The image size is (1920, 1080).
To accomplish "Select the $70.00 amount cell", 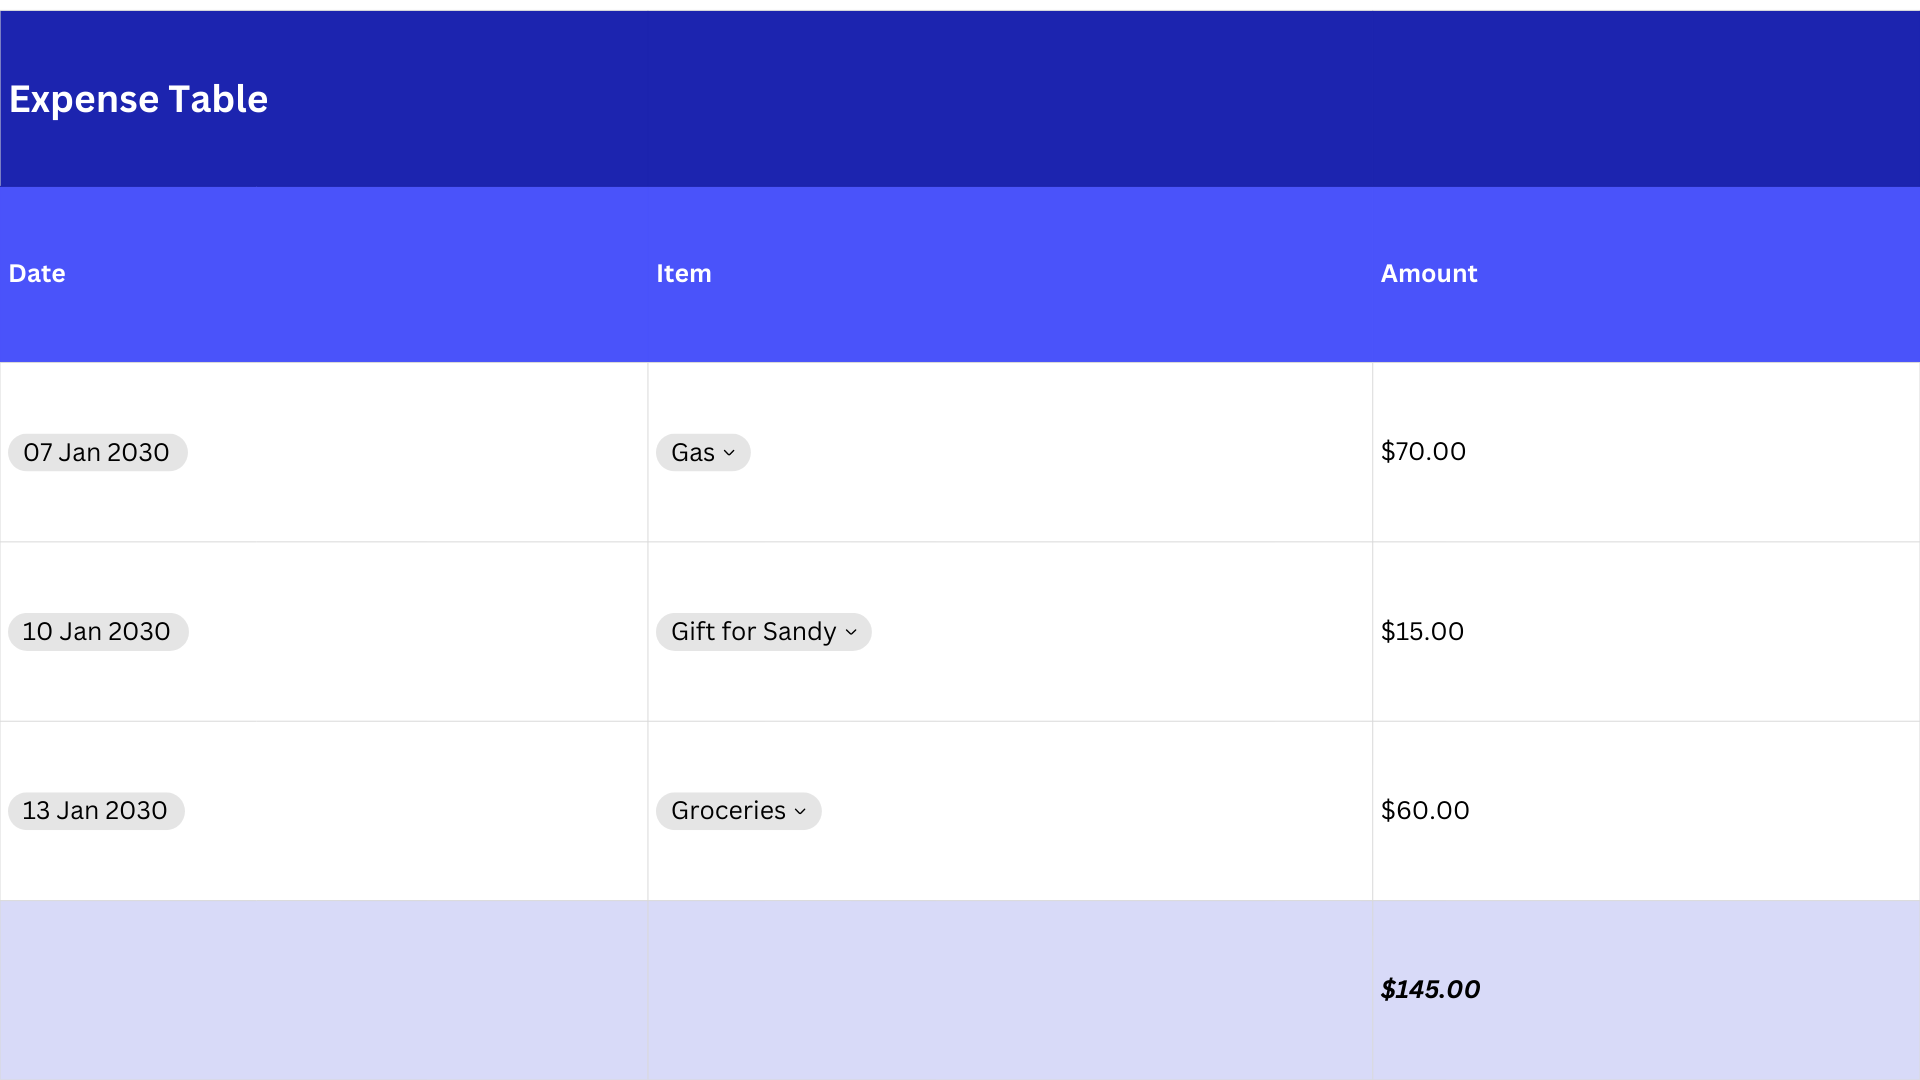I will 1423,451.
